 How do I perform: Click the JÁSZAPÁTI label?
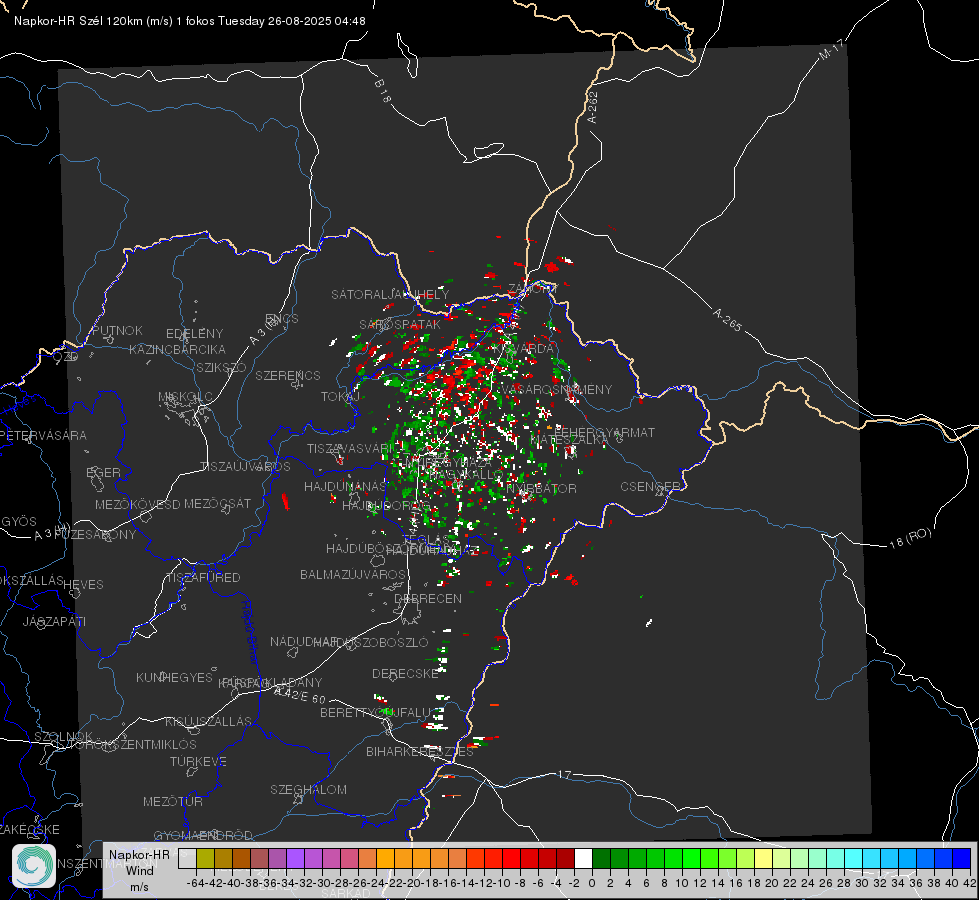[54, 621]
